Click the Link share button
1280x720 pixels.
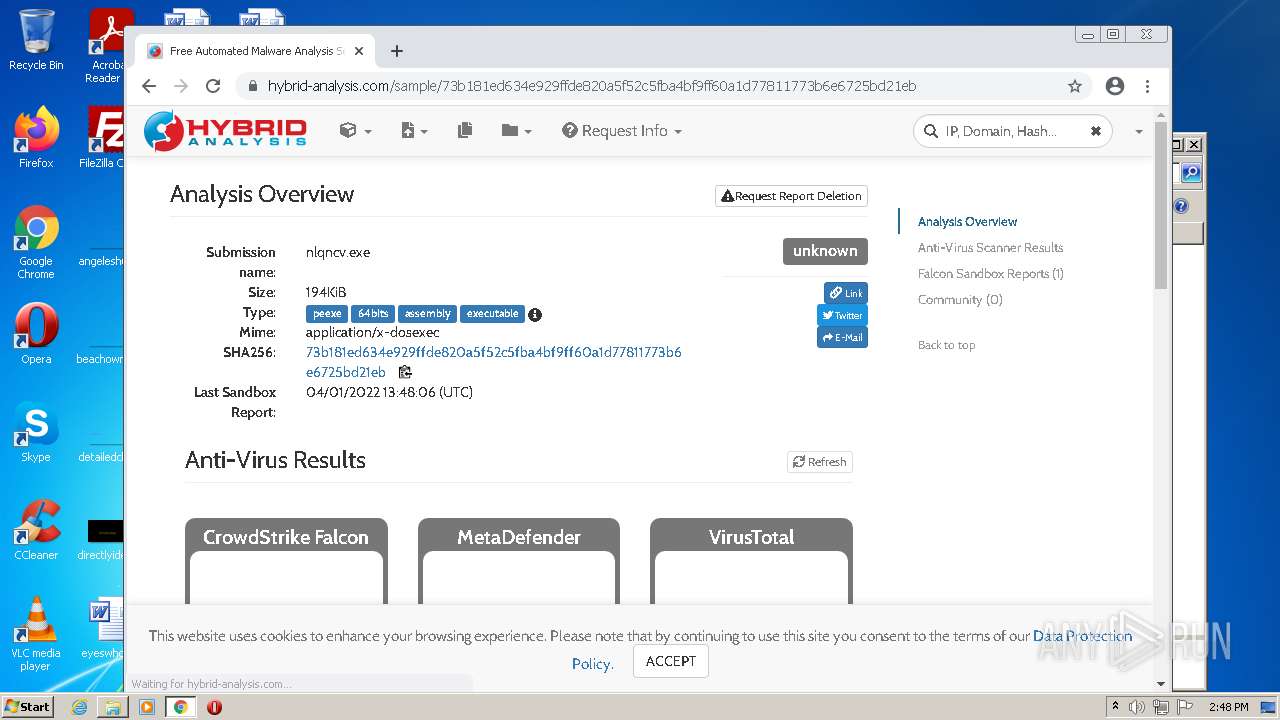coord(846,293)
